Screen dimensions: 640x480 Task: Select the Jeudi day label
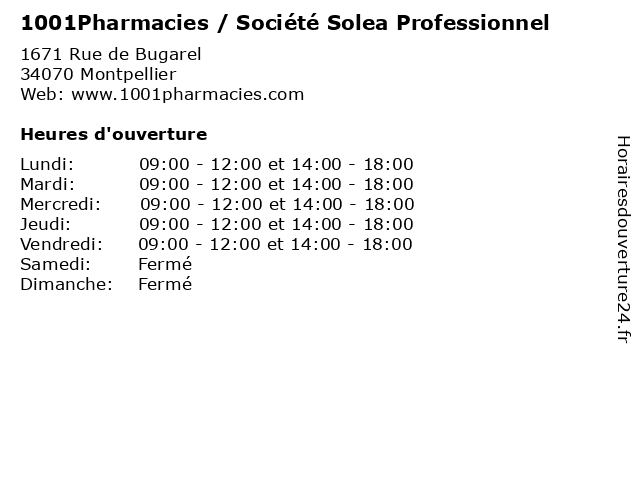[46, 224]
